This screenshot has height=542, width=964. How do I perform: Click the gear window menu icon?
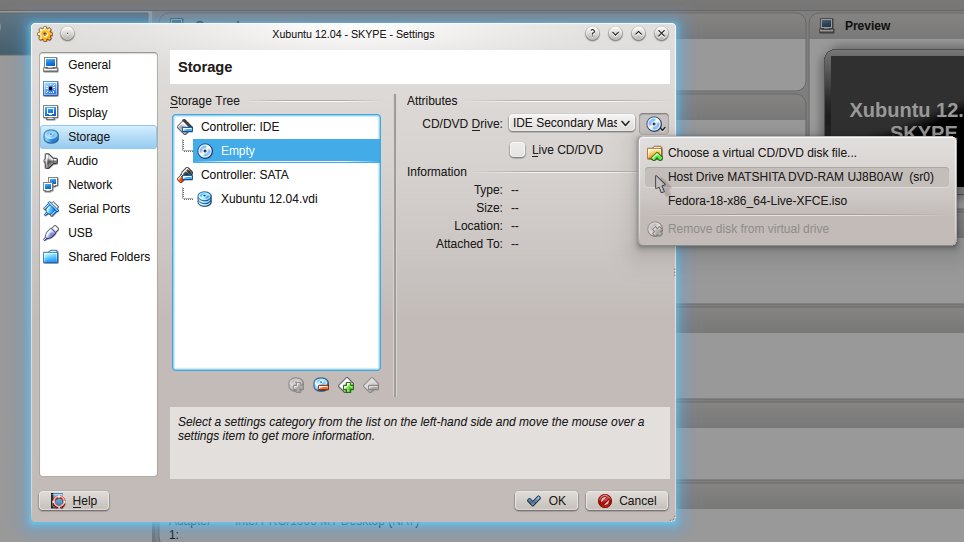(45, 34)
